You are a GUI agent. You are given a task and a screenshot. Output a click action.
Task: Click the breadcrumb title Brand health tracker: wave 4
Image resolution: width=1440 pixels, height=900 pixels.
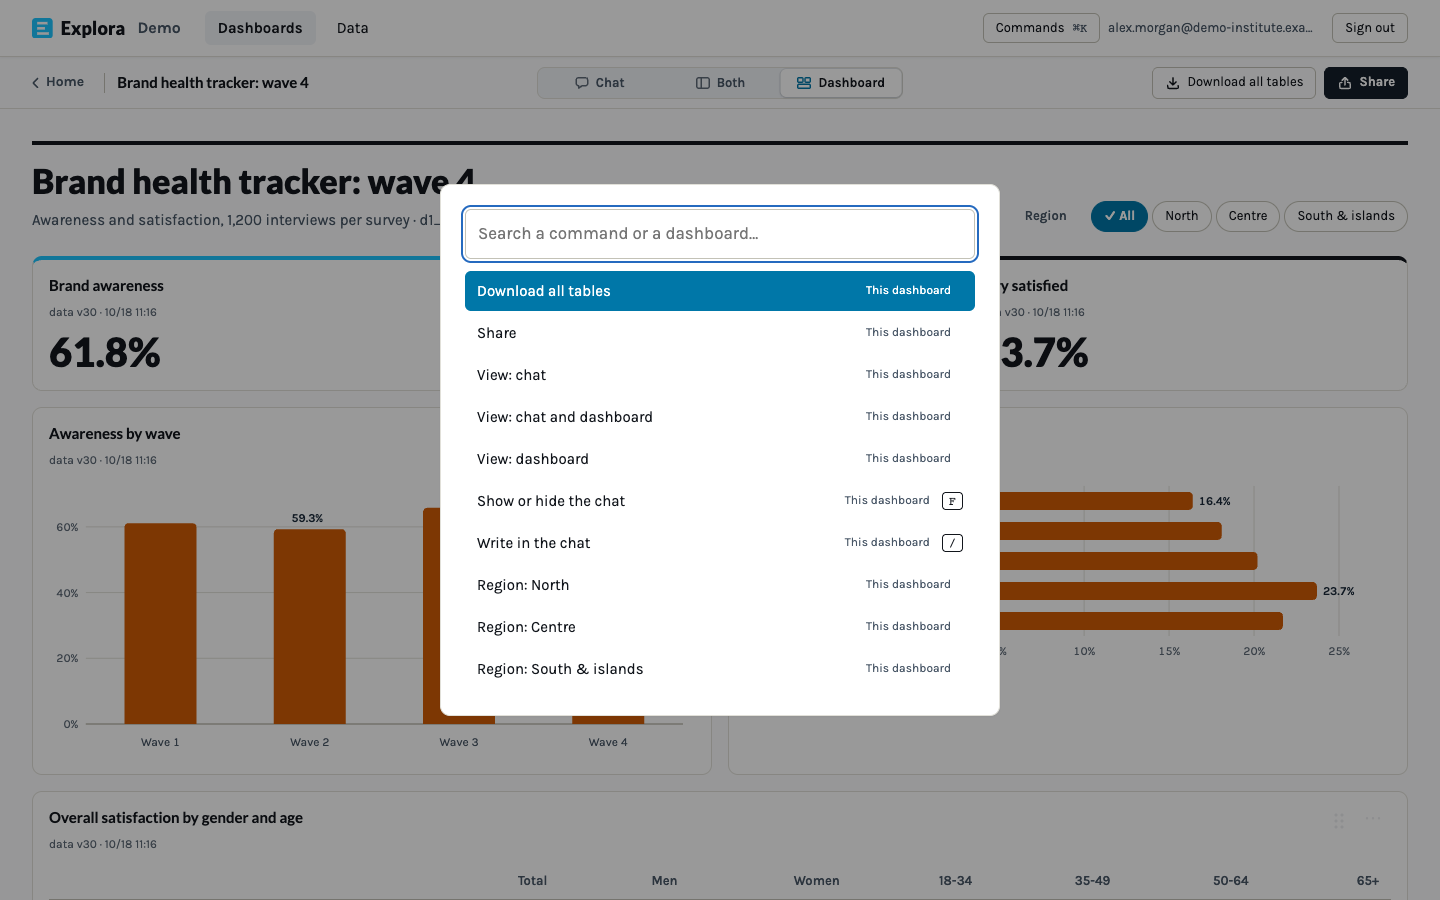(x=213, y=83)
